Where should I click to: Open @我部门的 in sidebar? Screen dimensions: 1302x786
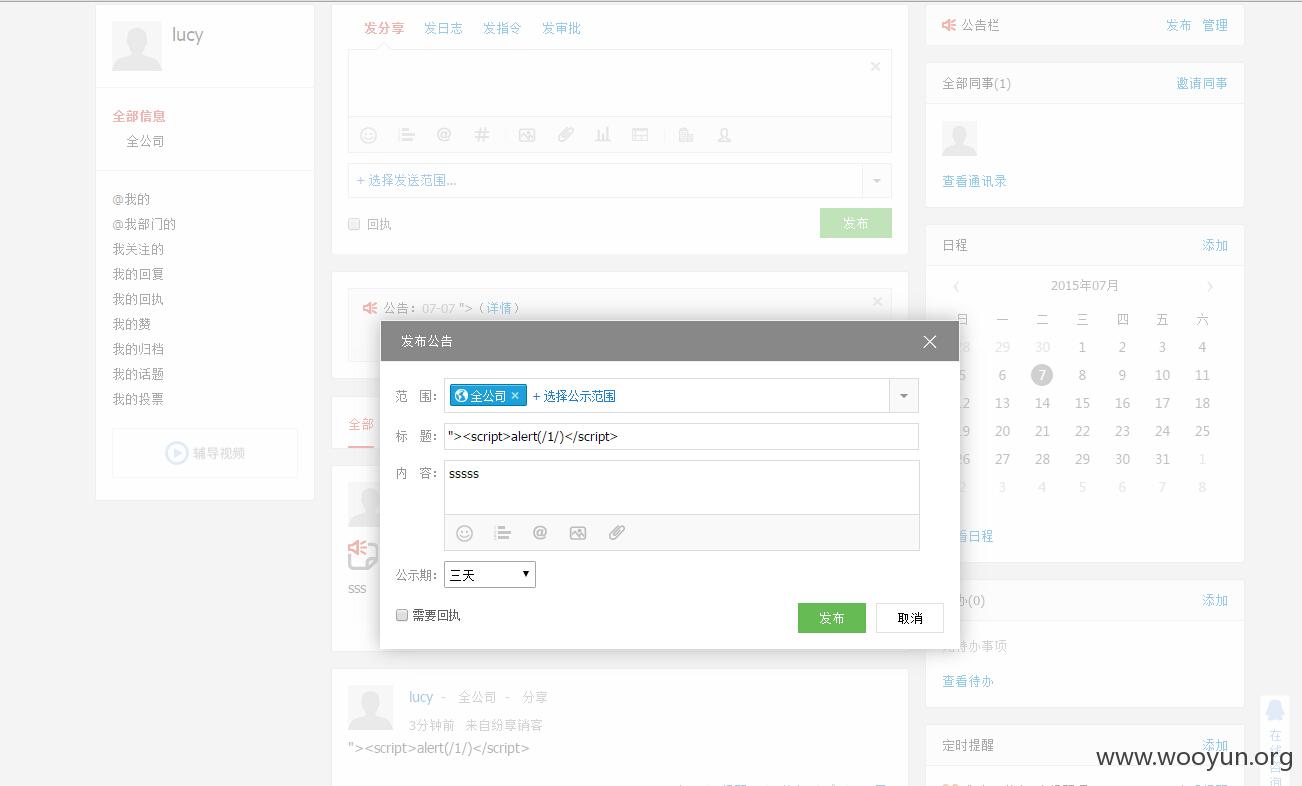point(144,224)
